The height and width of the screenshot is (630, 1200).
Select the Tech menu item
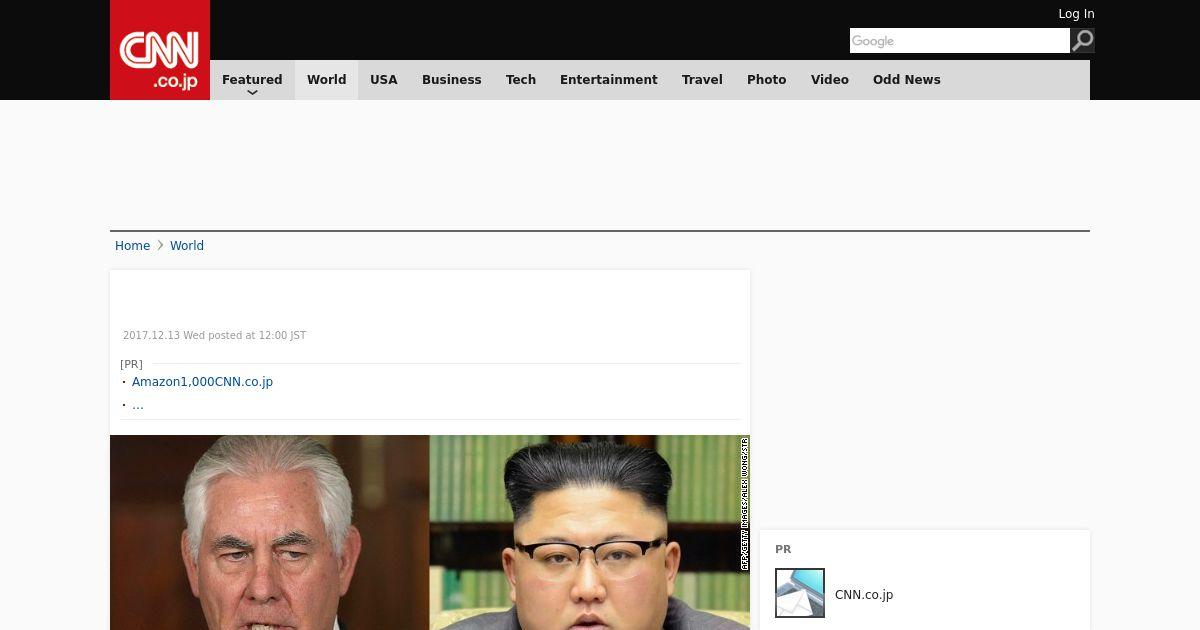click(x=521, y=80)
